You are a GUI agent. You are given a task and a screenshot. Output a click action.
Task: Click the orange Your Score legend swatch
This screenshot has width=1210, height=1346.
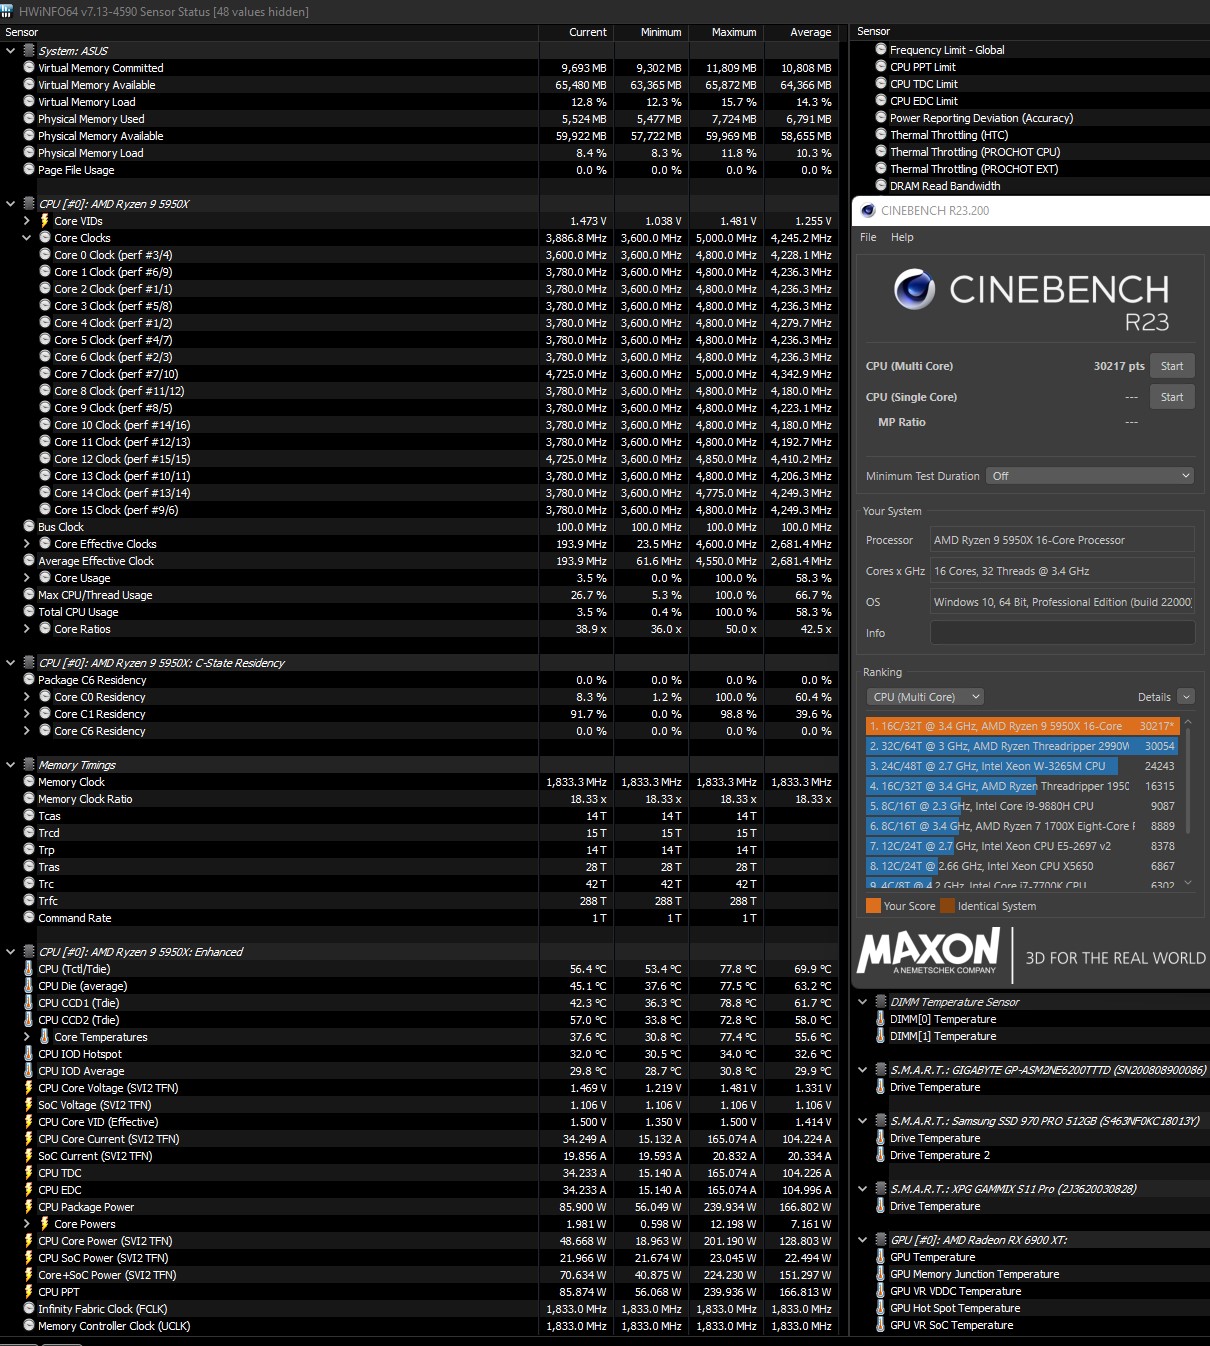point(873,906)
